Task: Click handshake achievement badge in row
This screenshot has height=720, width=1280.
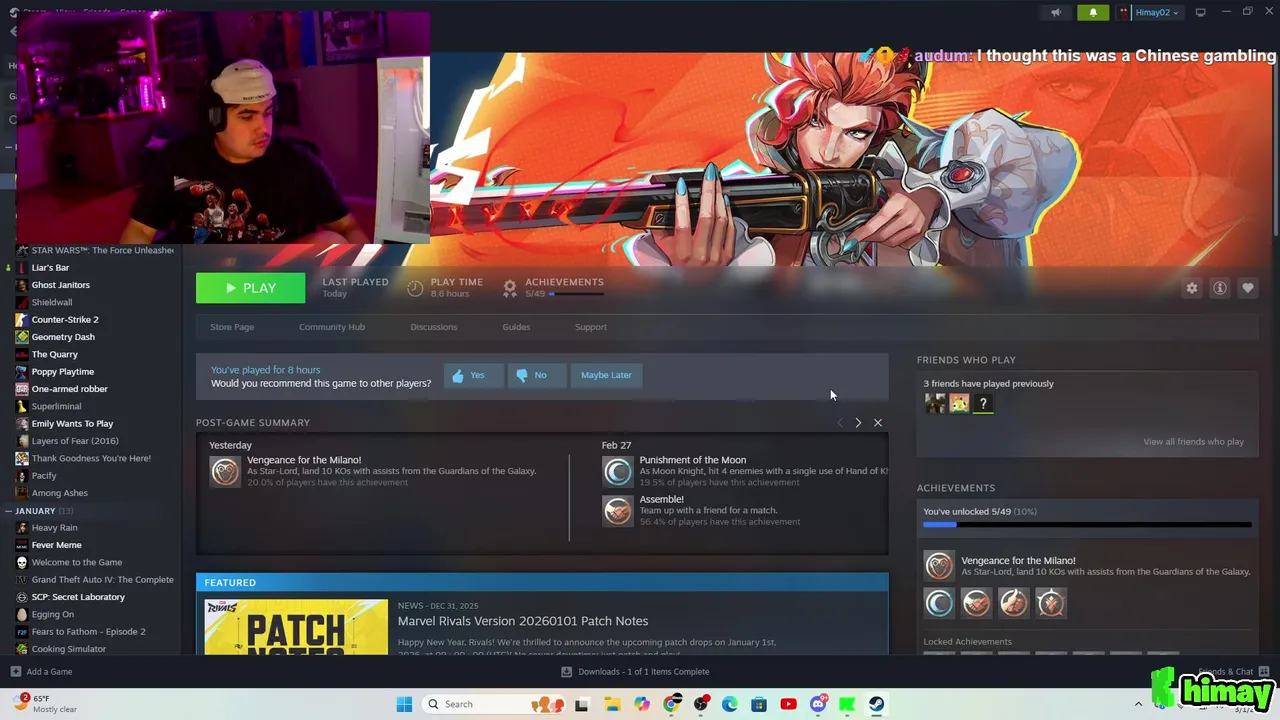Action: [976, 603]
